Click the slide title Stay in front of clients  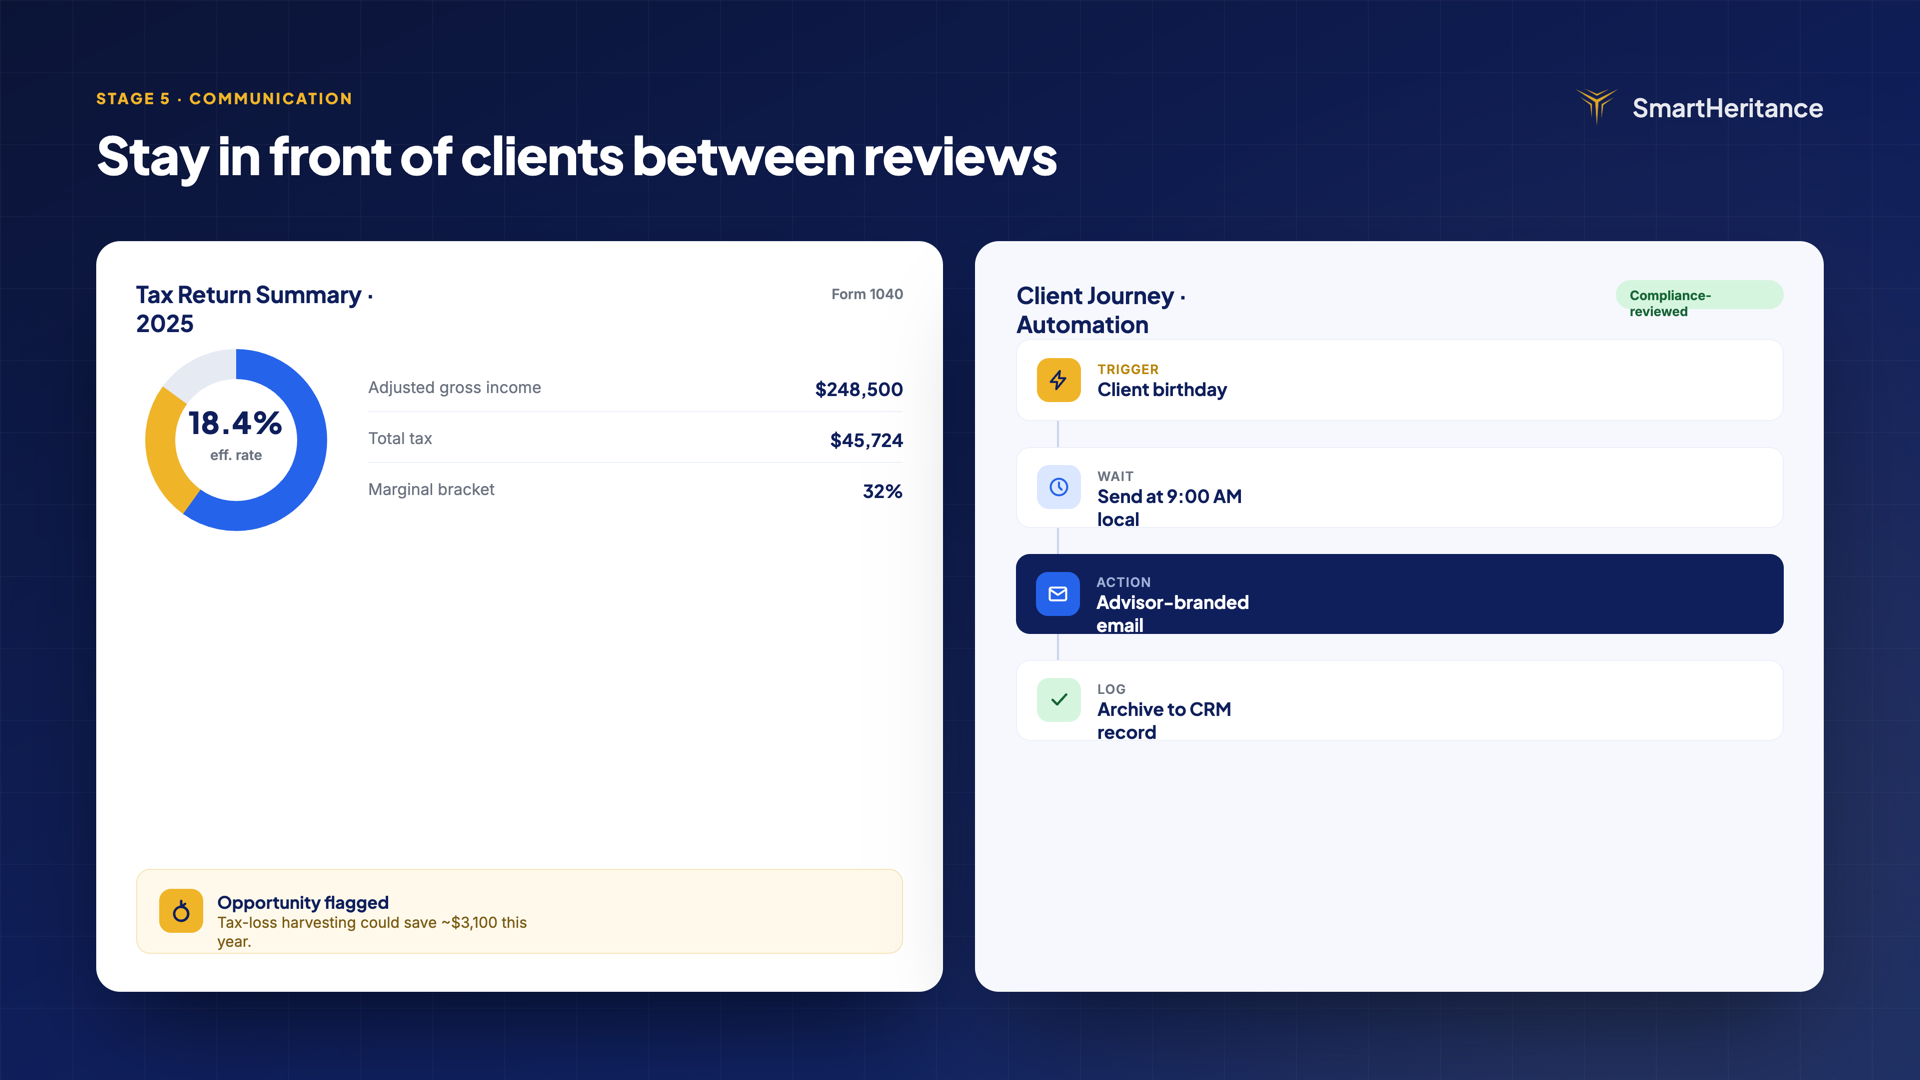click(x=576, y=157)
